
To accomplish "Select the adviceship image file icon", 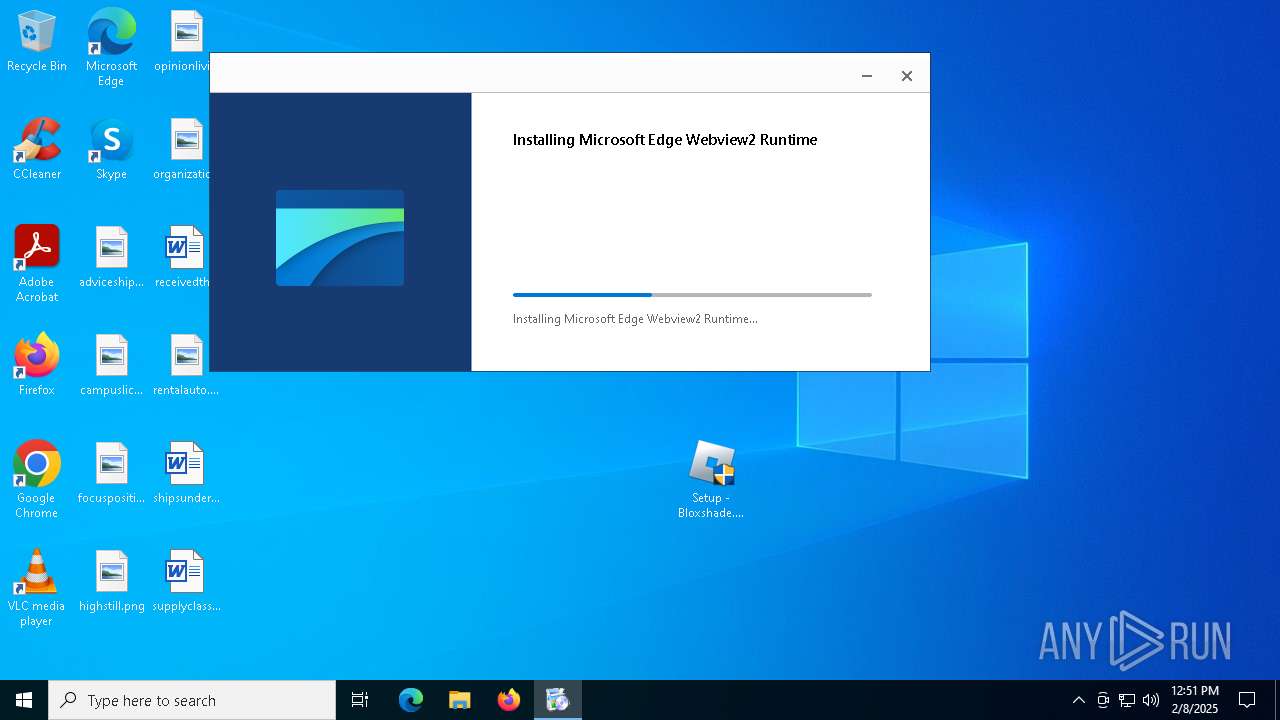I will click(111, 258).
